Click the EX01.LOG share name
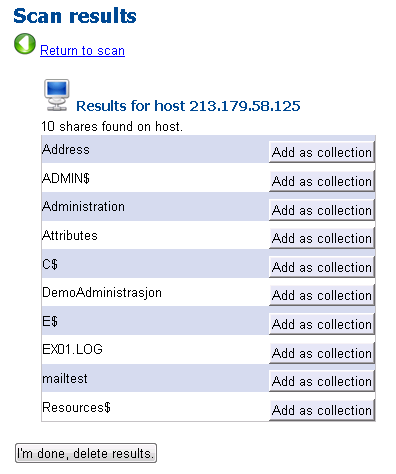The image size is (396, 474). click(x=72, y=349)
